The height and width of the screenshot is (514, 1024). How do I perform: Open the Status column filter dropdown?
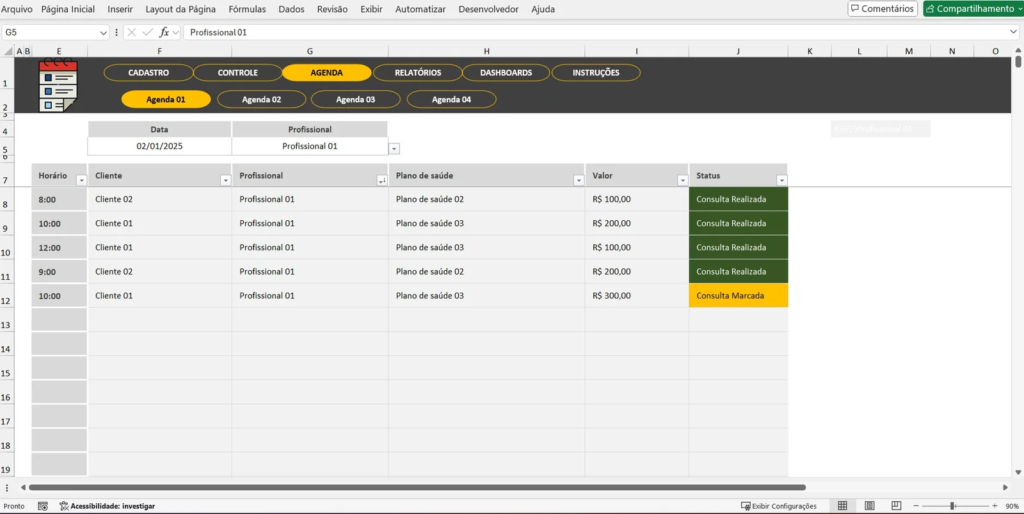tap(781, 180)
